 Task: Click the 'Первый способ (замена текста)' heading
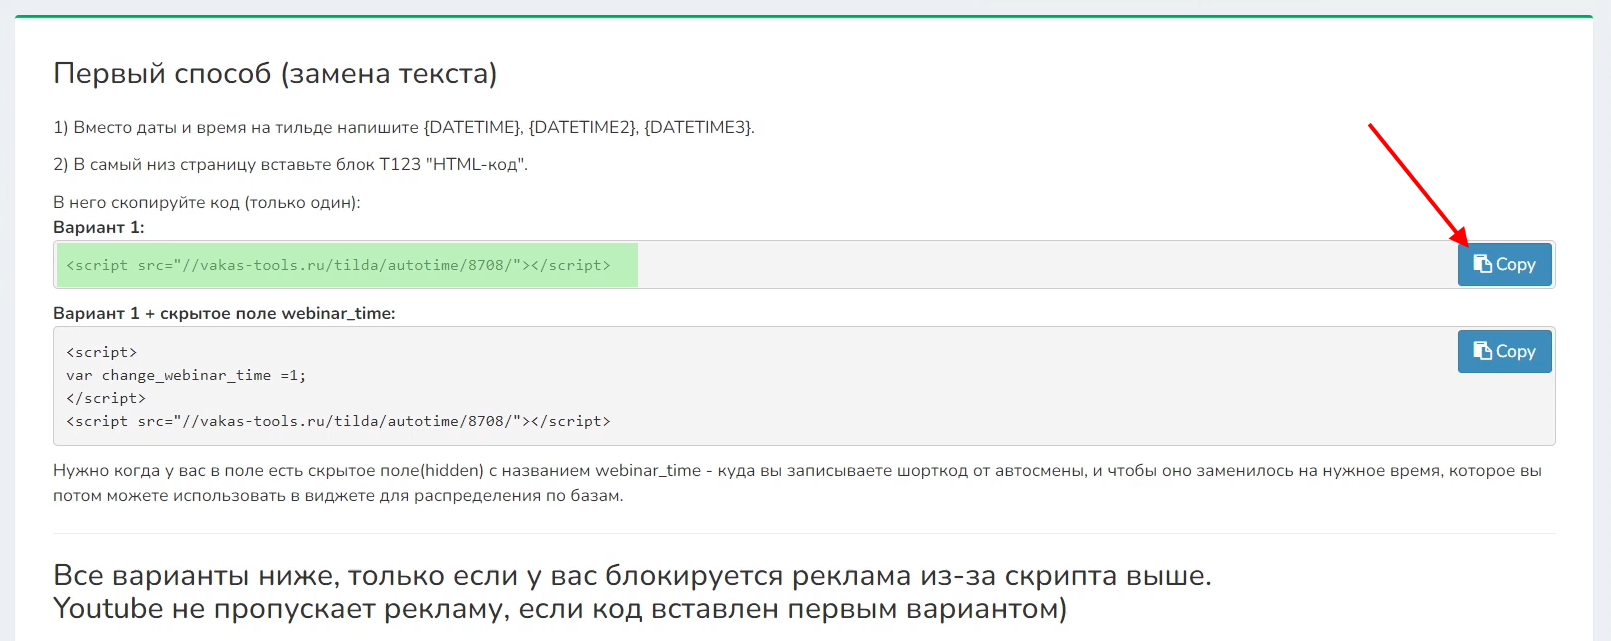click(275, 73)
